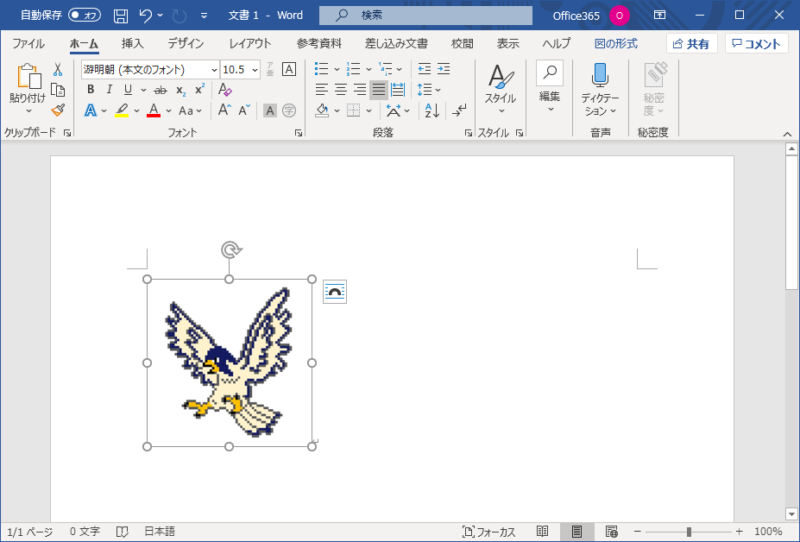Open the font size dropdown
This screenshot has height=542, width=800.
click(255, 70)
